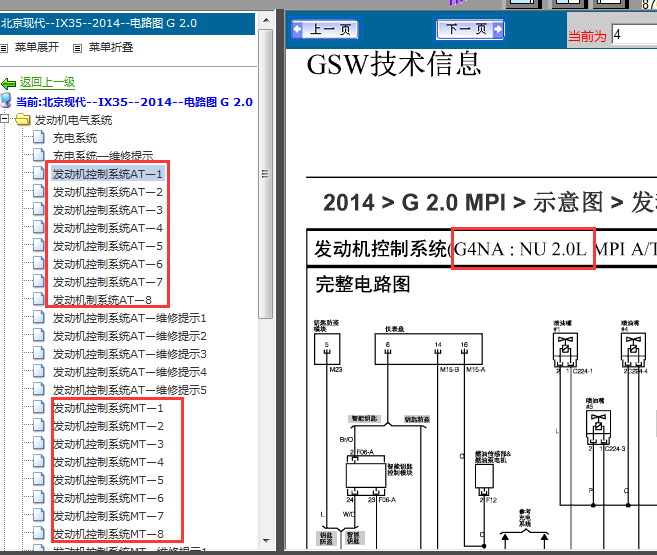Viewport: 657px width, 555px height.
Task: Collapse the 发动机电气系统 folder node
Action: pos(5,119)
